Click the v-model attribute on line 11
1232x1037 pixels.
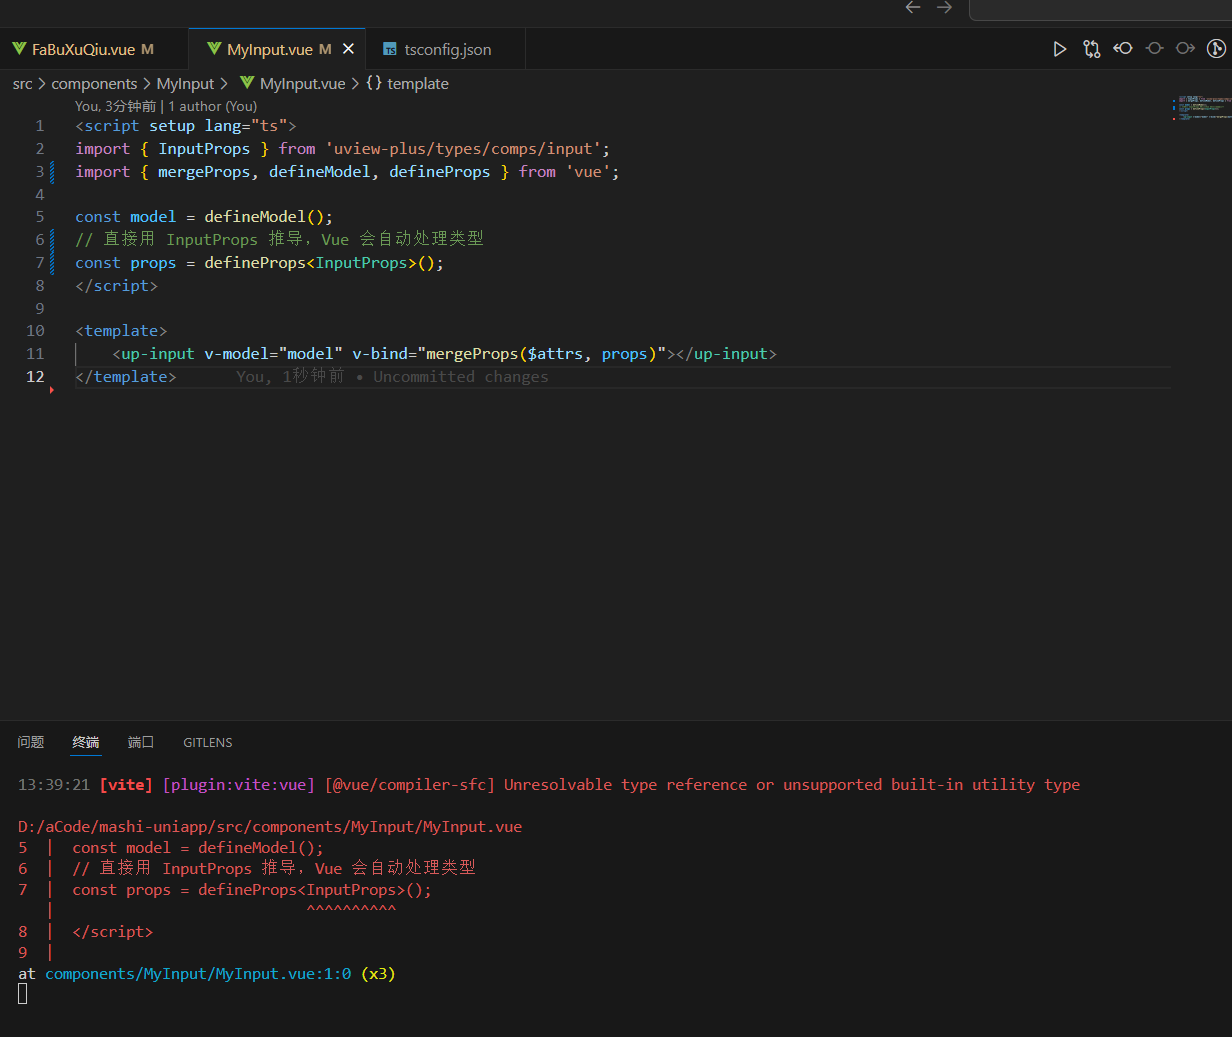click(236, 354)
